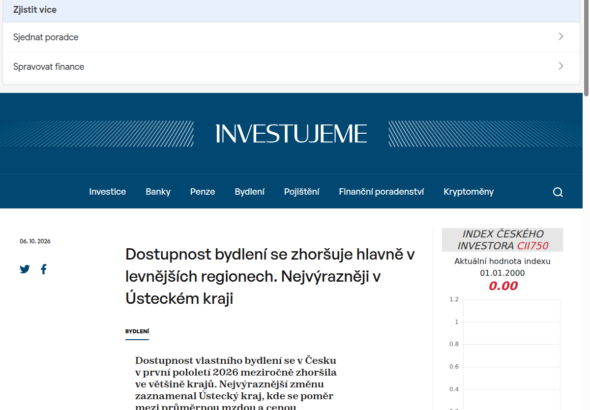
Task: Open the Pojištění menu item
Action: (302, 192)
